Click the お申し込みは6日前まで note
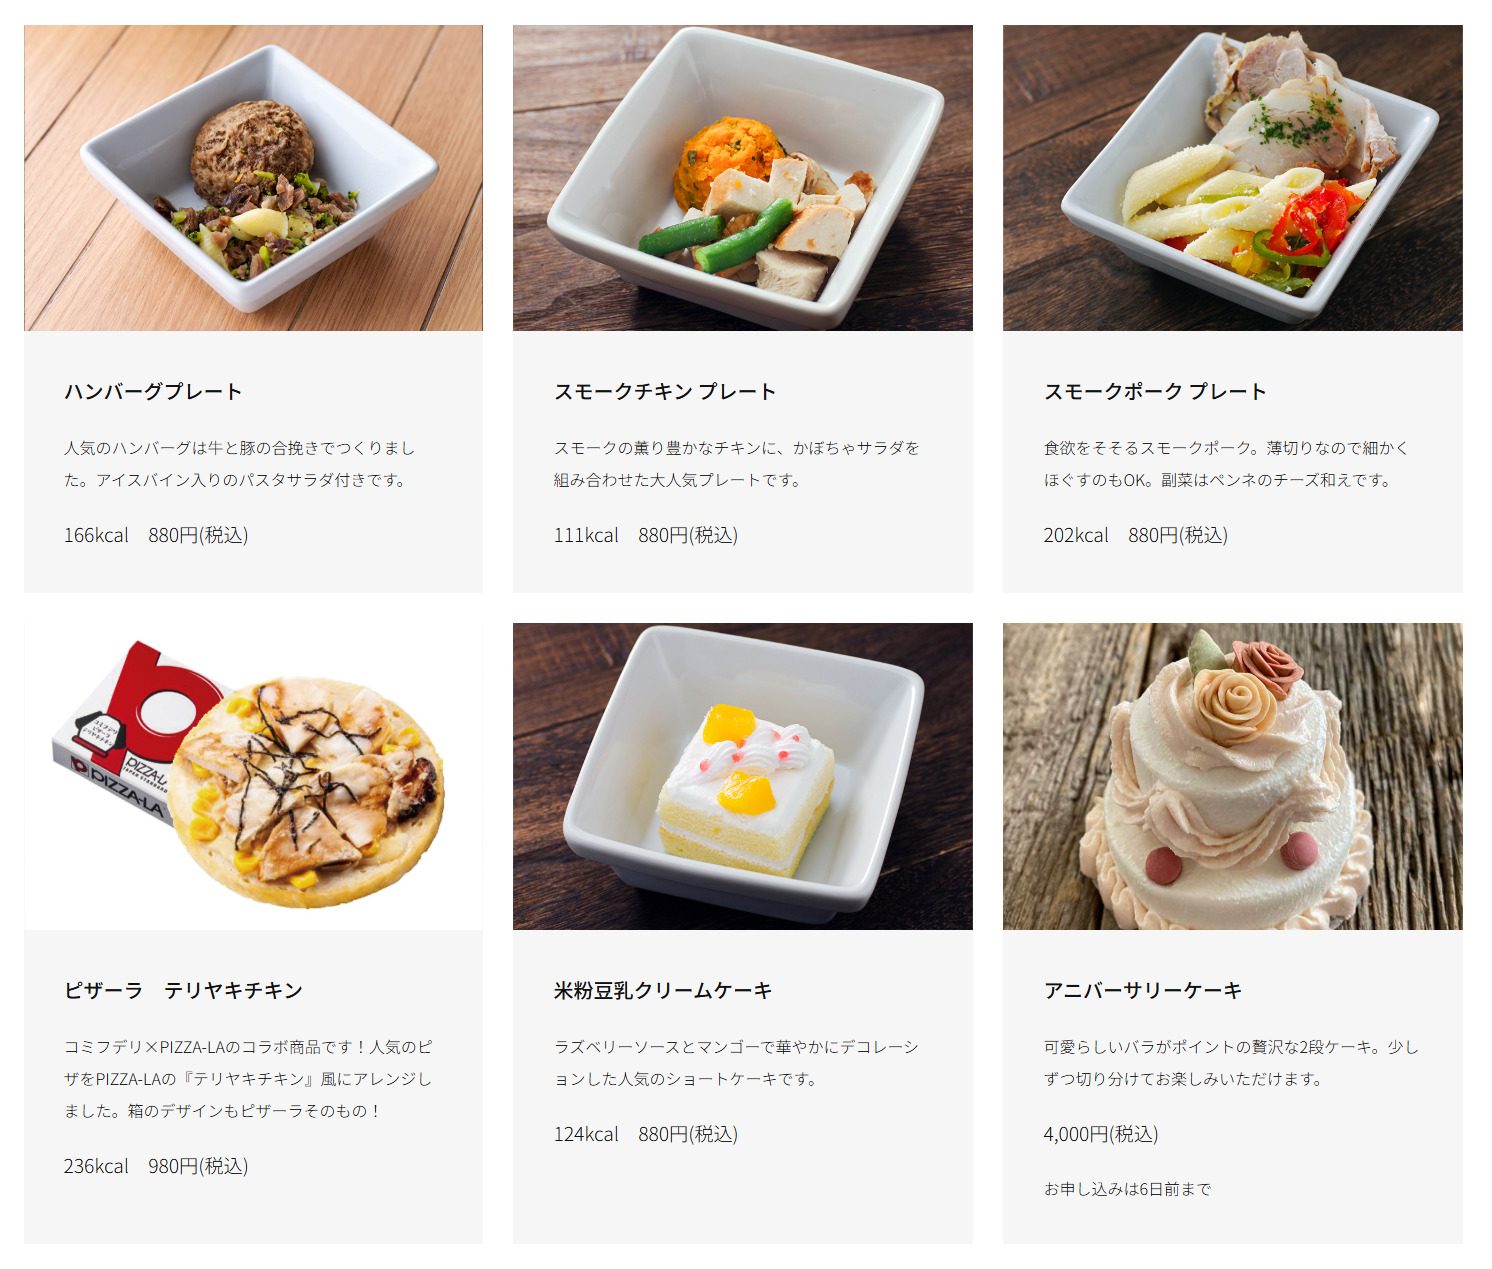This screenshot has width=1492, height=1269. tap(1127, 1189)
